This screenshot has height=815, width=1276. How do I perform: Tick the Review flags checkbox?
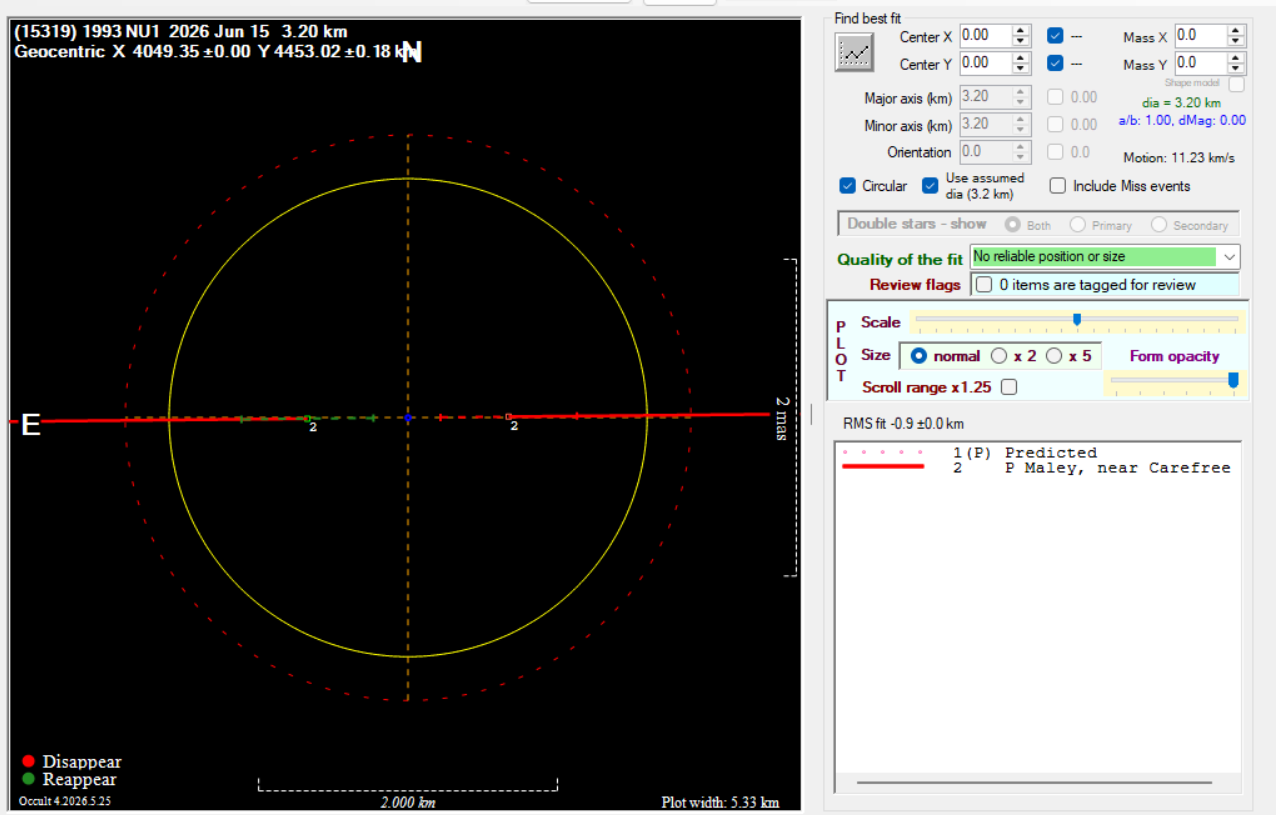[x=984, y=284]
